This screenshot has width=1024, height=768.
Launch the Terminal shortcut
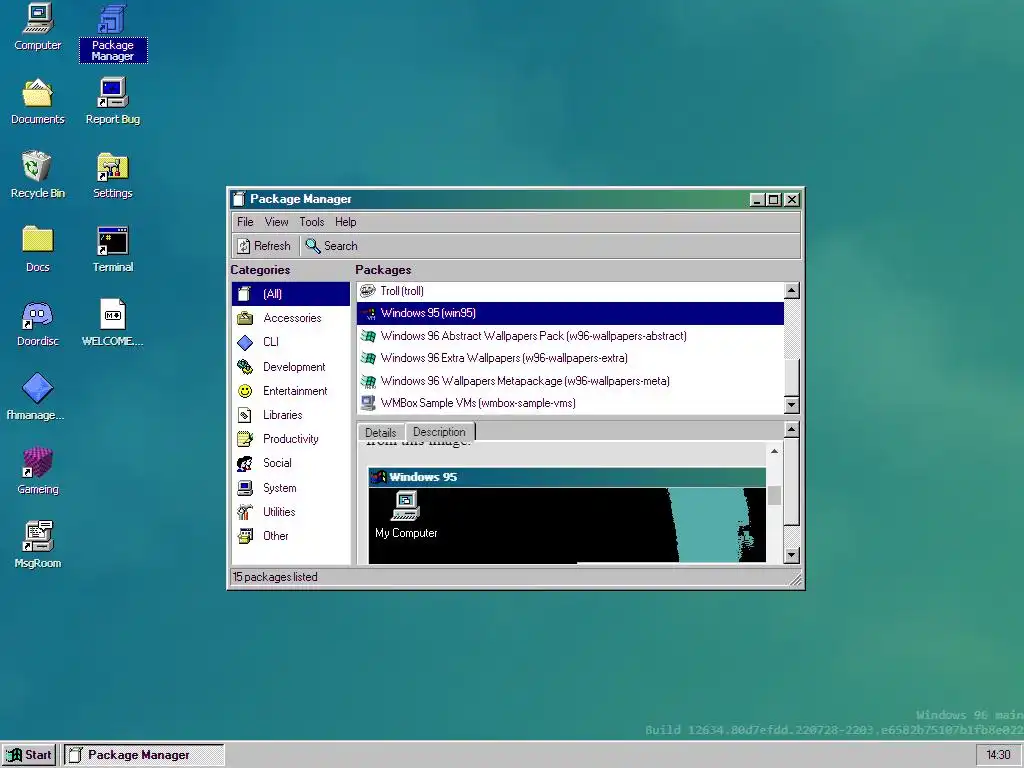tap(113, 249)
